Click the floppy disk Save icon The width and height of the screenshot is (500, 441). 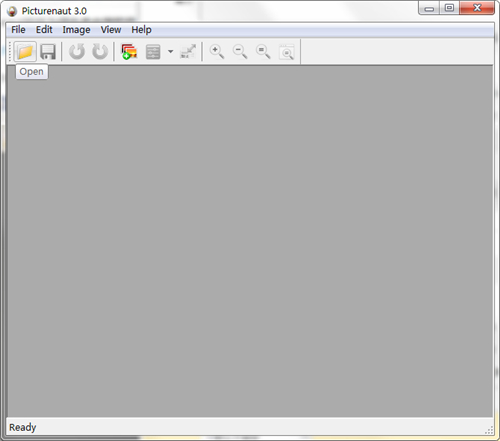point(48,52)
